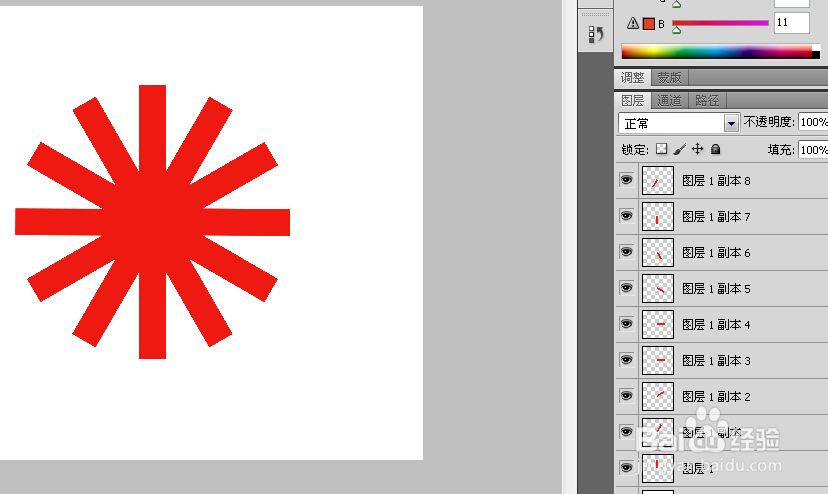This screenshot has height=494, width=828.
Task: Open the 路径 tab
Action: (707, 100)
